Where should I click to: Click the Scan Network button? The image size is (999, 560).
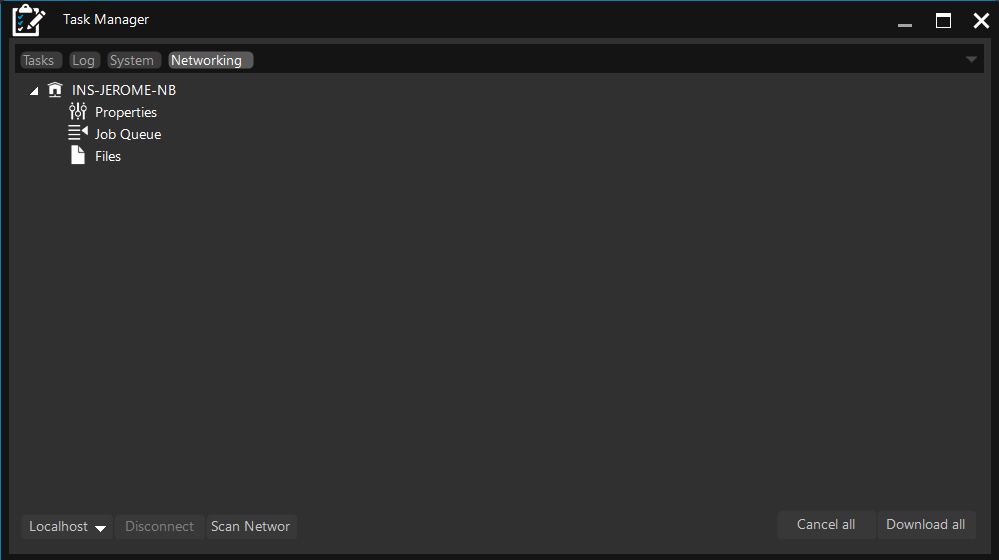pyautogui.click(x=251, y=527)
